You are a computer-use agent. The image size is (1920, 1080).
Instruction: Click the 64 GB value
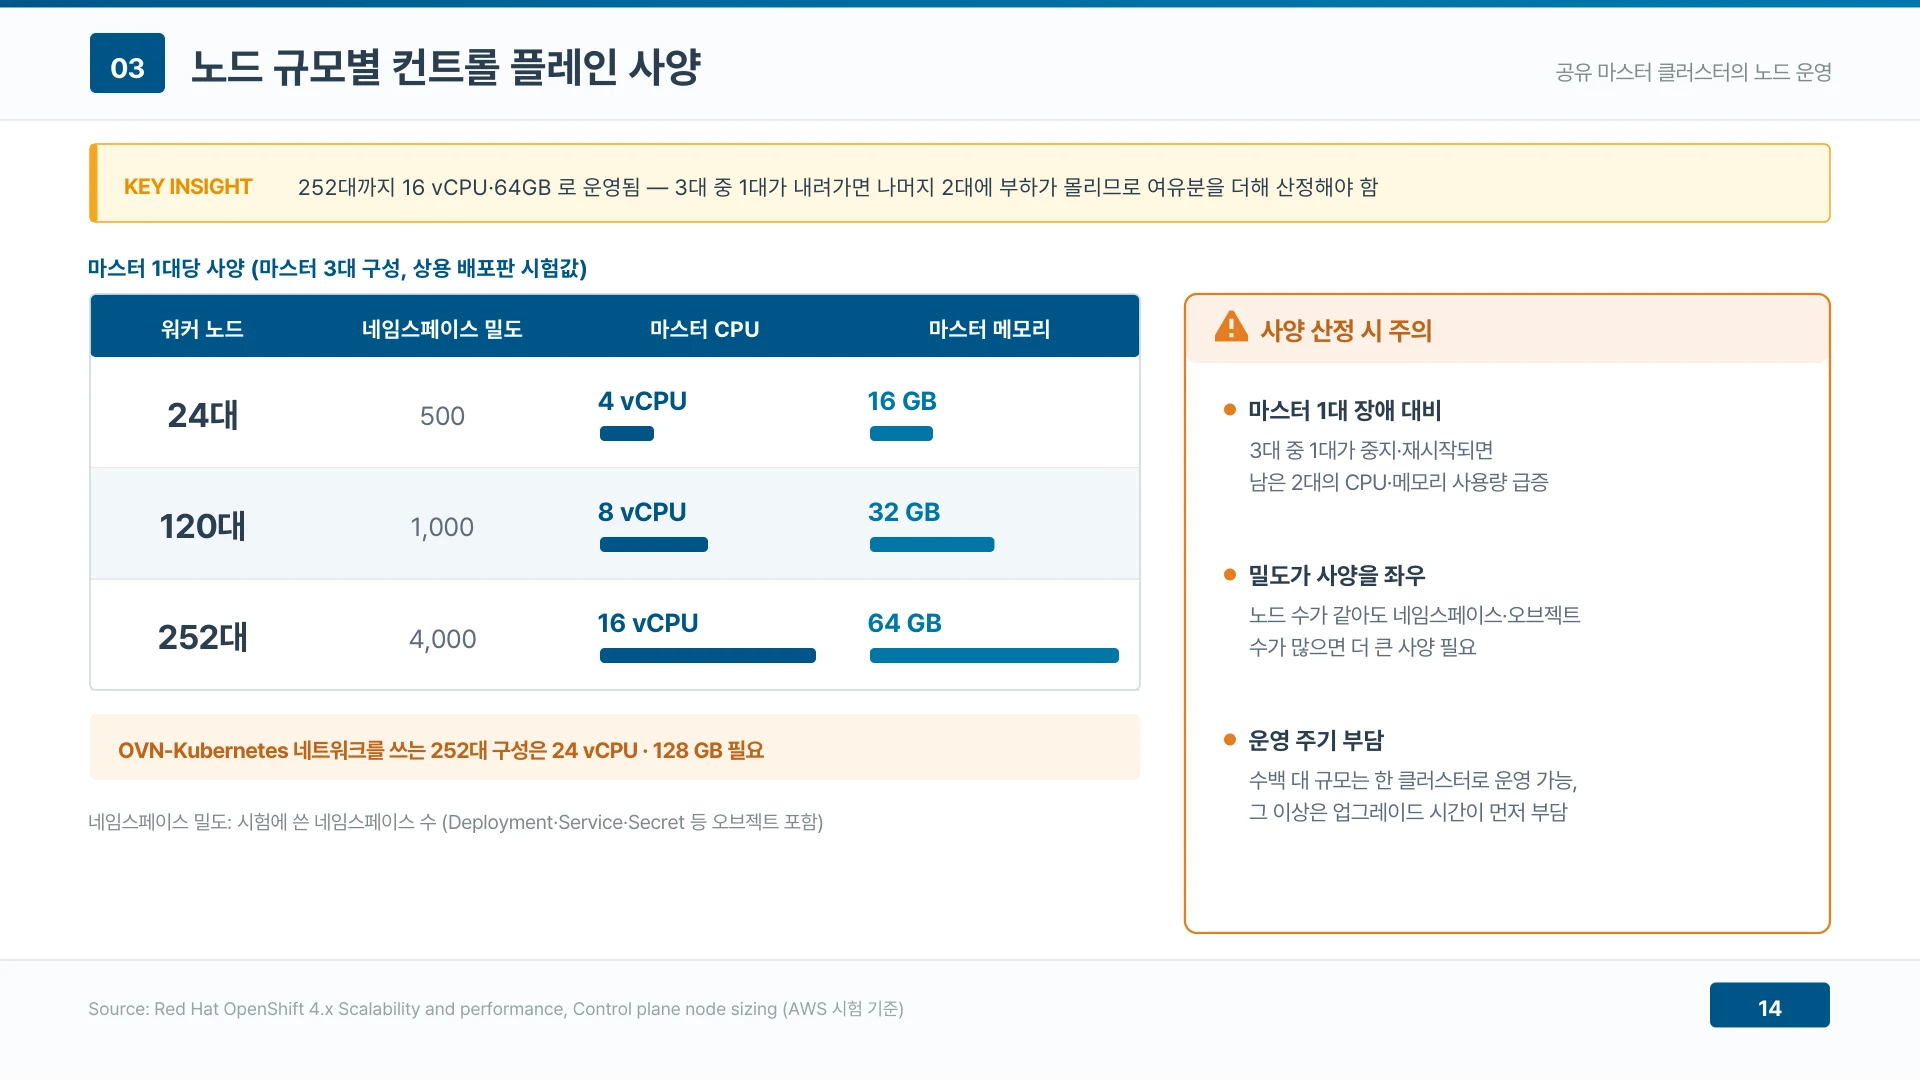[905, 623]
